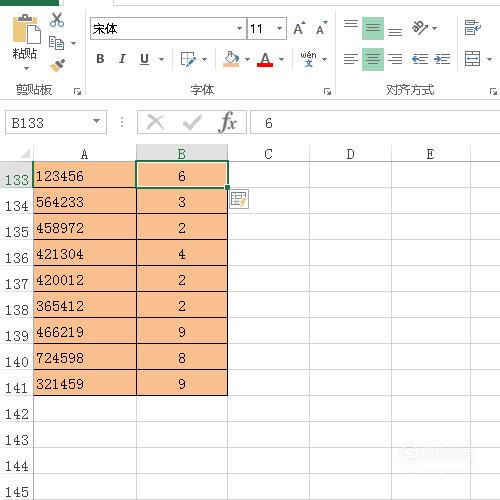Toggle center horizontal alignment
500x500 pixels.
point(373,59)
